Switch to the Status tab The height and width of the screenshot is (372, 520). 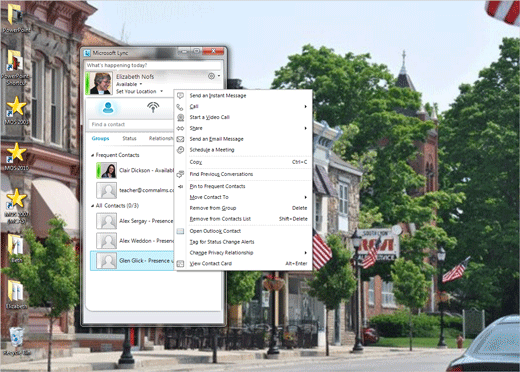tap(129, 138)
